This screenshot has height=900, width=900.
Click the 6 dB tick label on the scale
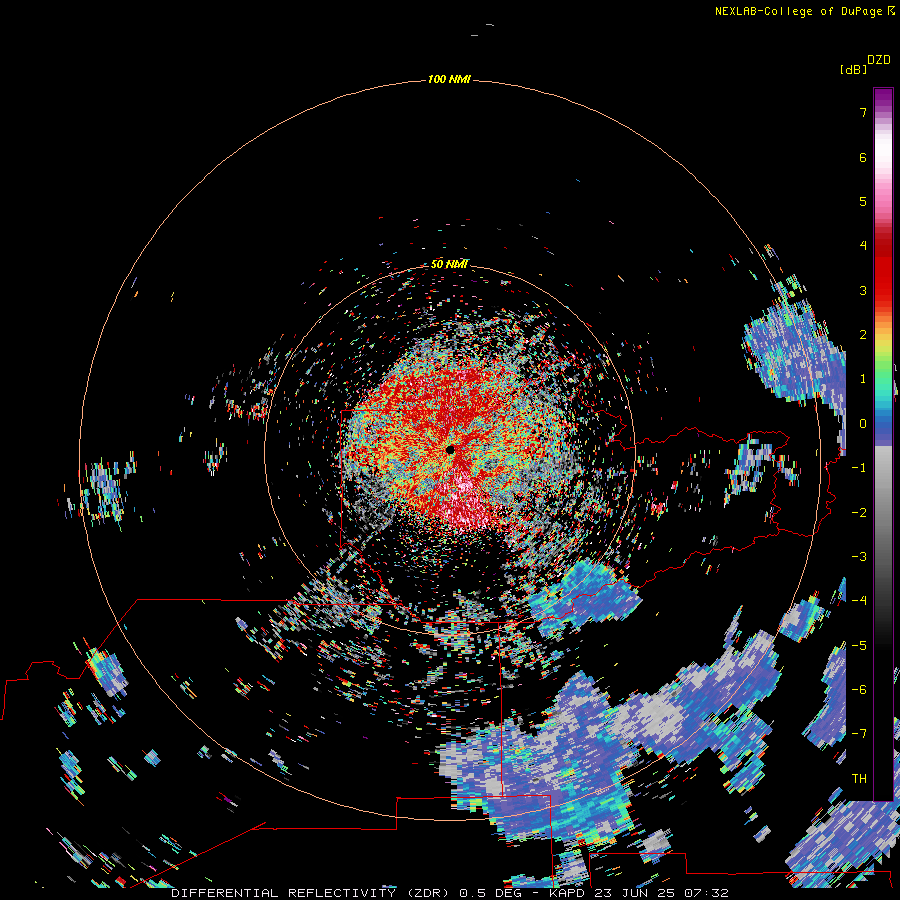(863, 157)
